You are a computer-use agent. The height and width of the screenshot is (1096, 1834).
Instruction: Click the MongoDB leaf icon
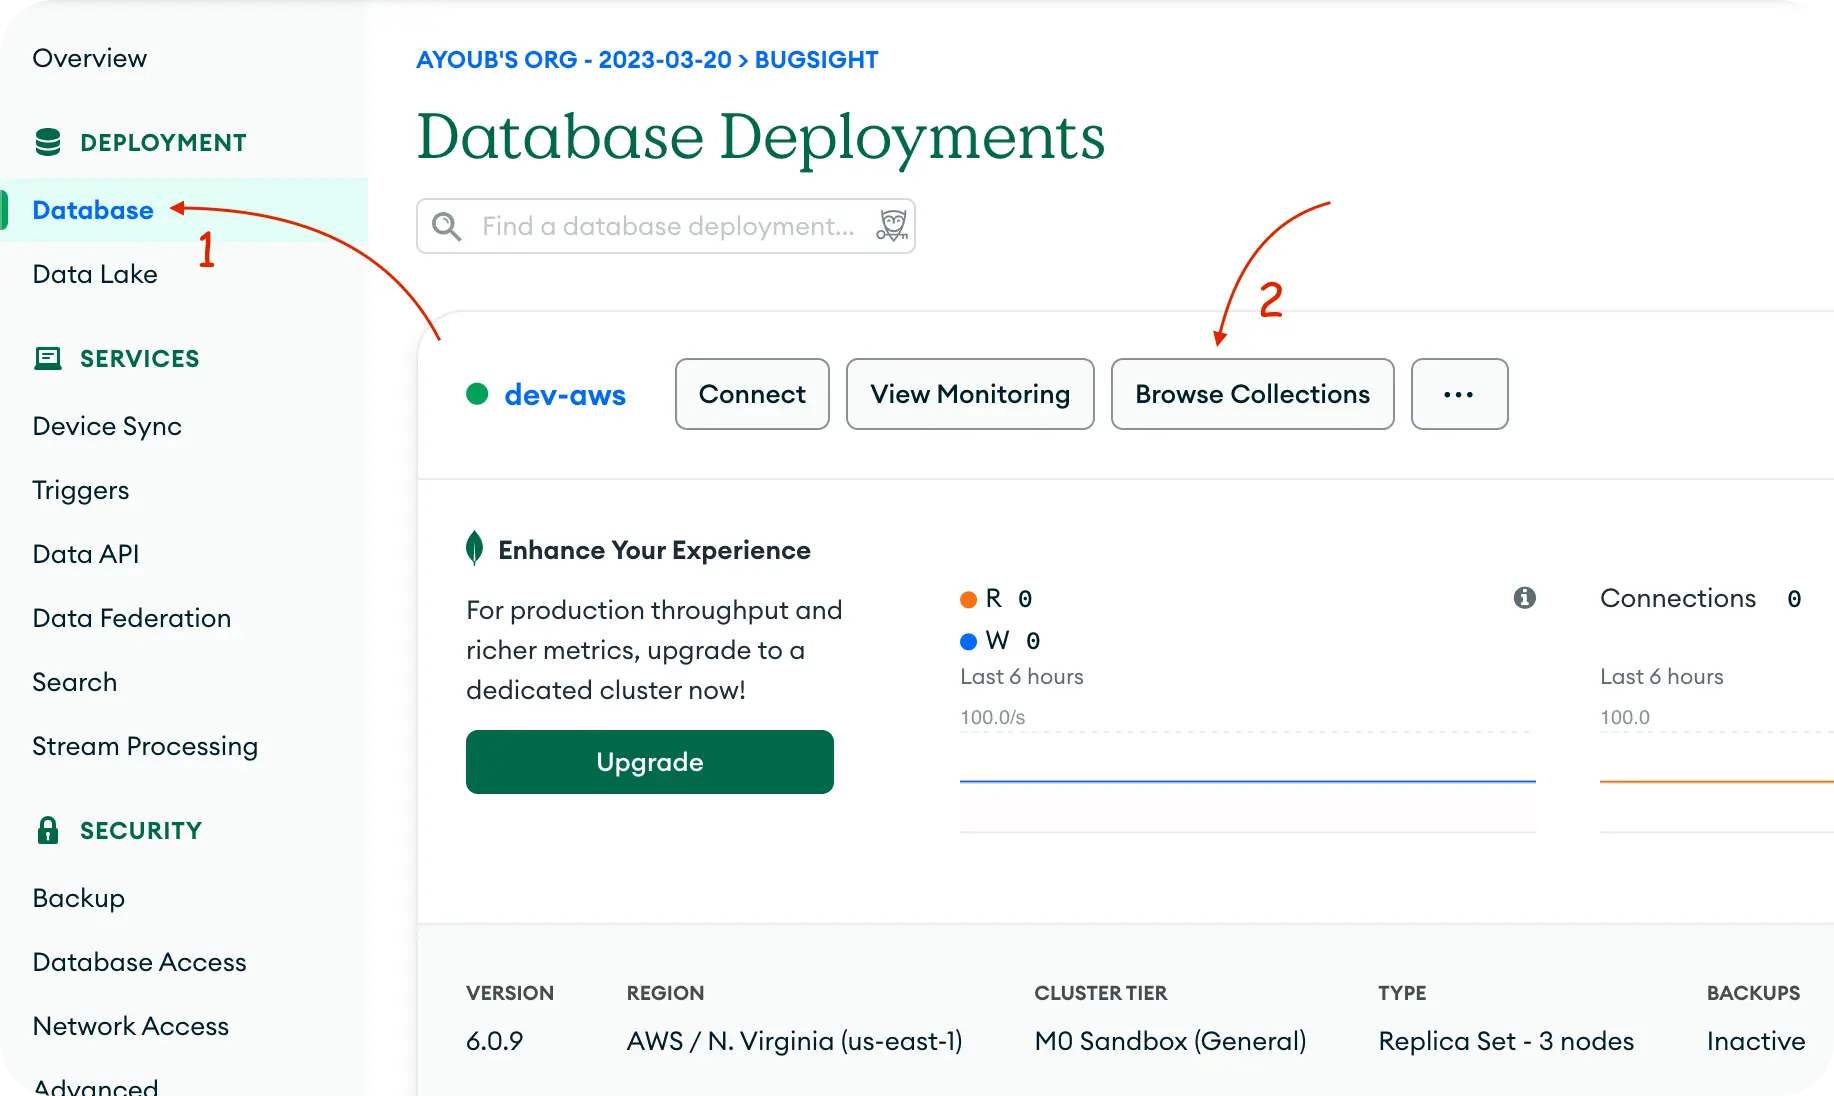coord(475,549)
